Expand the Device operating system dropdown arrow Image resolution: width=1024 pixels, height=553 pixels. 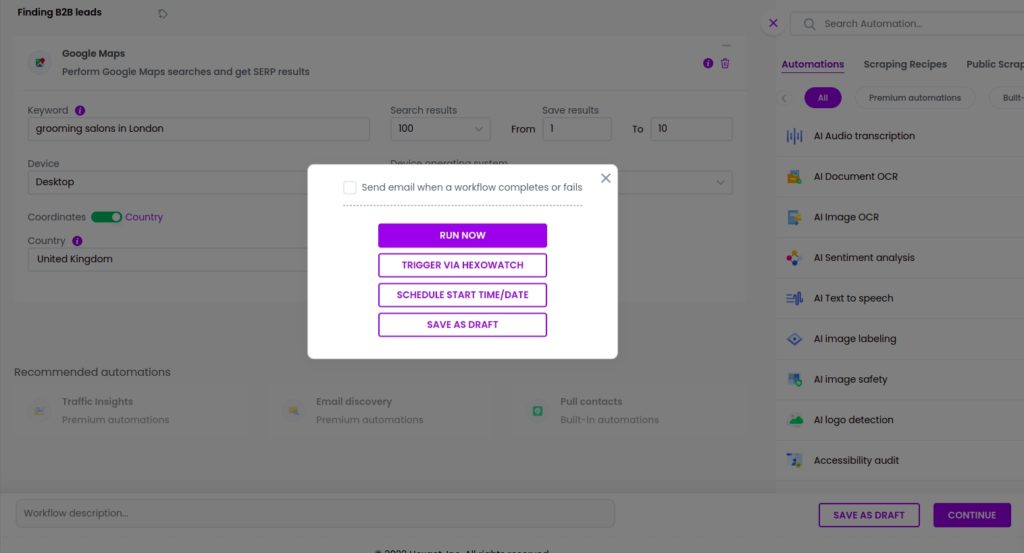720,182
